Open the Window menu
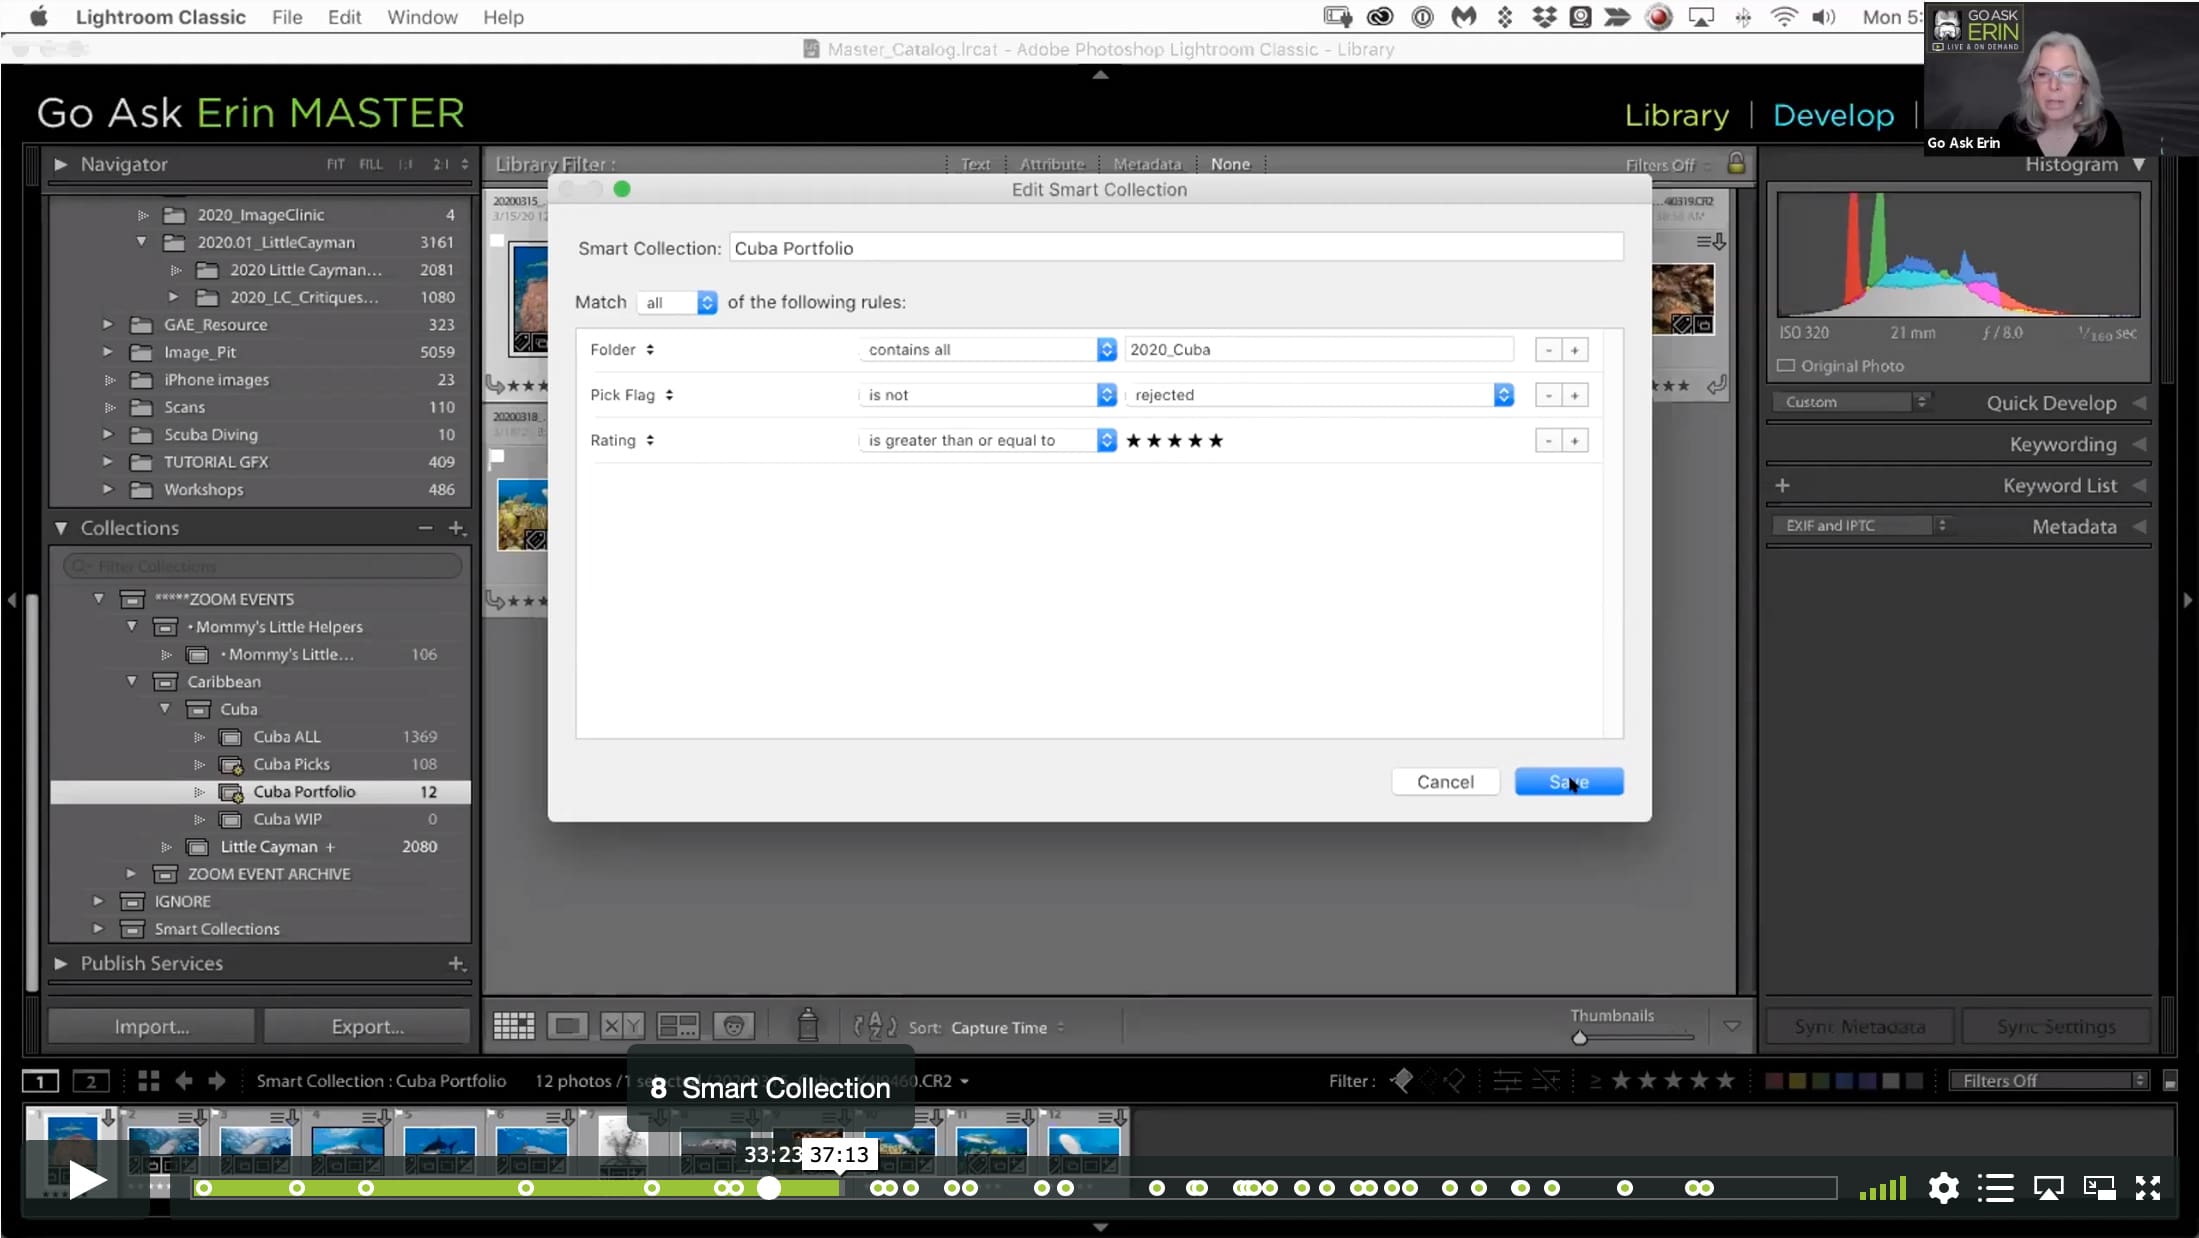 click(422, 17)
